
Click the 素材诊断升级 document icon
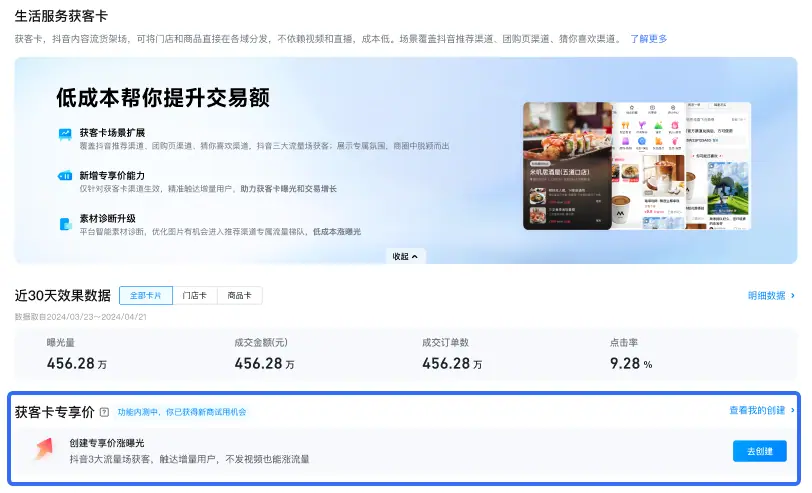click(x=65, y=224)
